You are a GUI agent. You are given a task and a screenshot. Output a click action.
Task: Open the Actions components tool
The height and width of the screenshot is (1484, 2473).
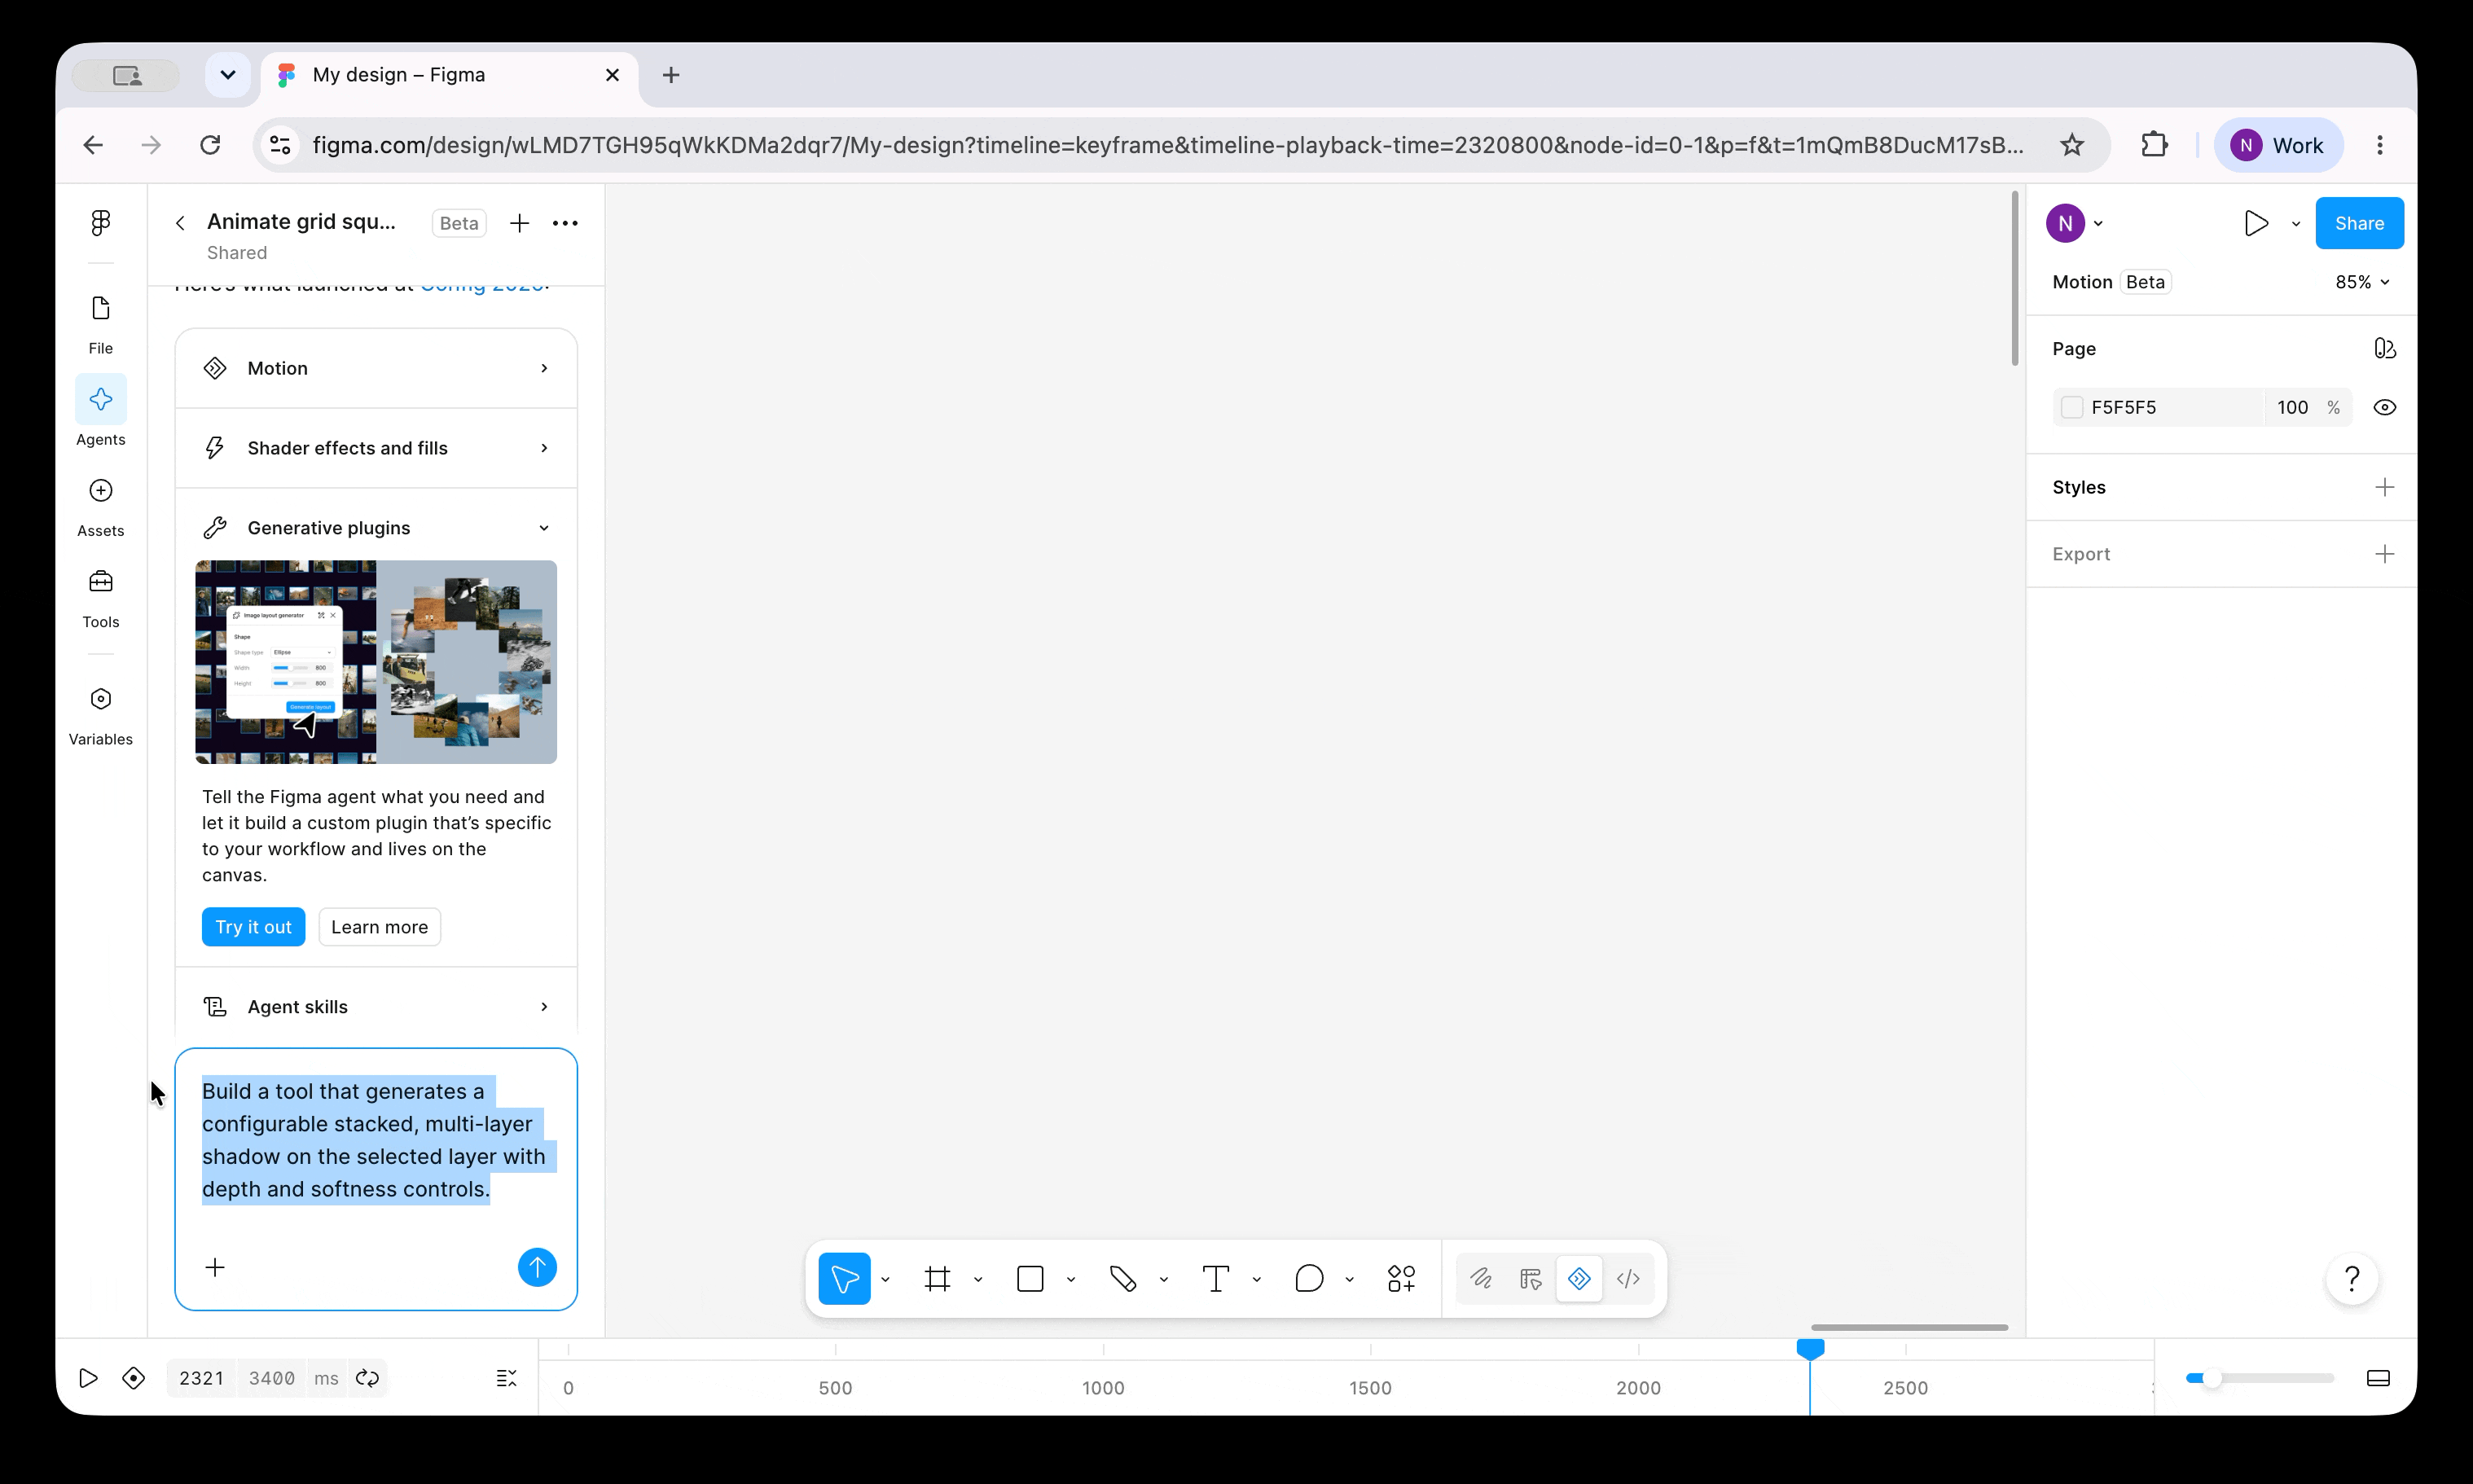[1401, 1278]
